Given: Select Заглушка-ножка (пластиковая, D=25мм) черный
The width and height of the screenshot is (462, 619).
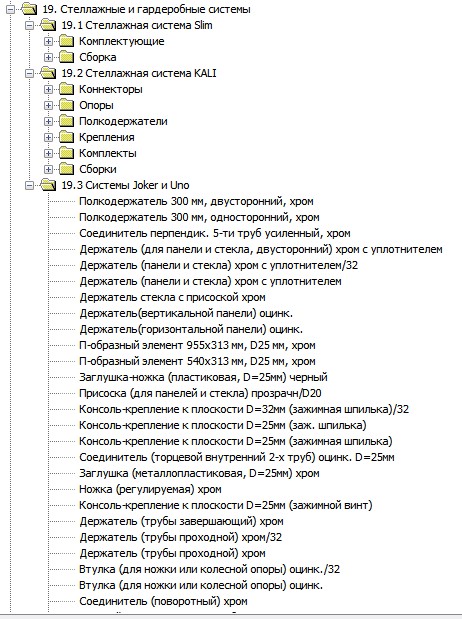Looking at the screenshot, I should [203, 377].
